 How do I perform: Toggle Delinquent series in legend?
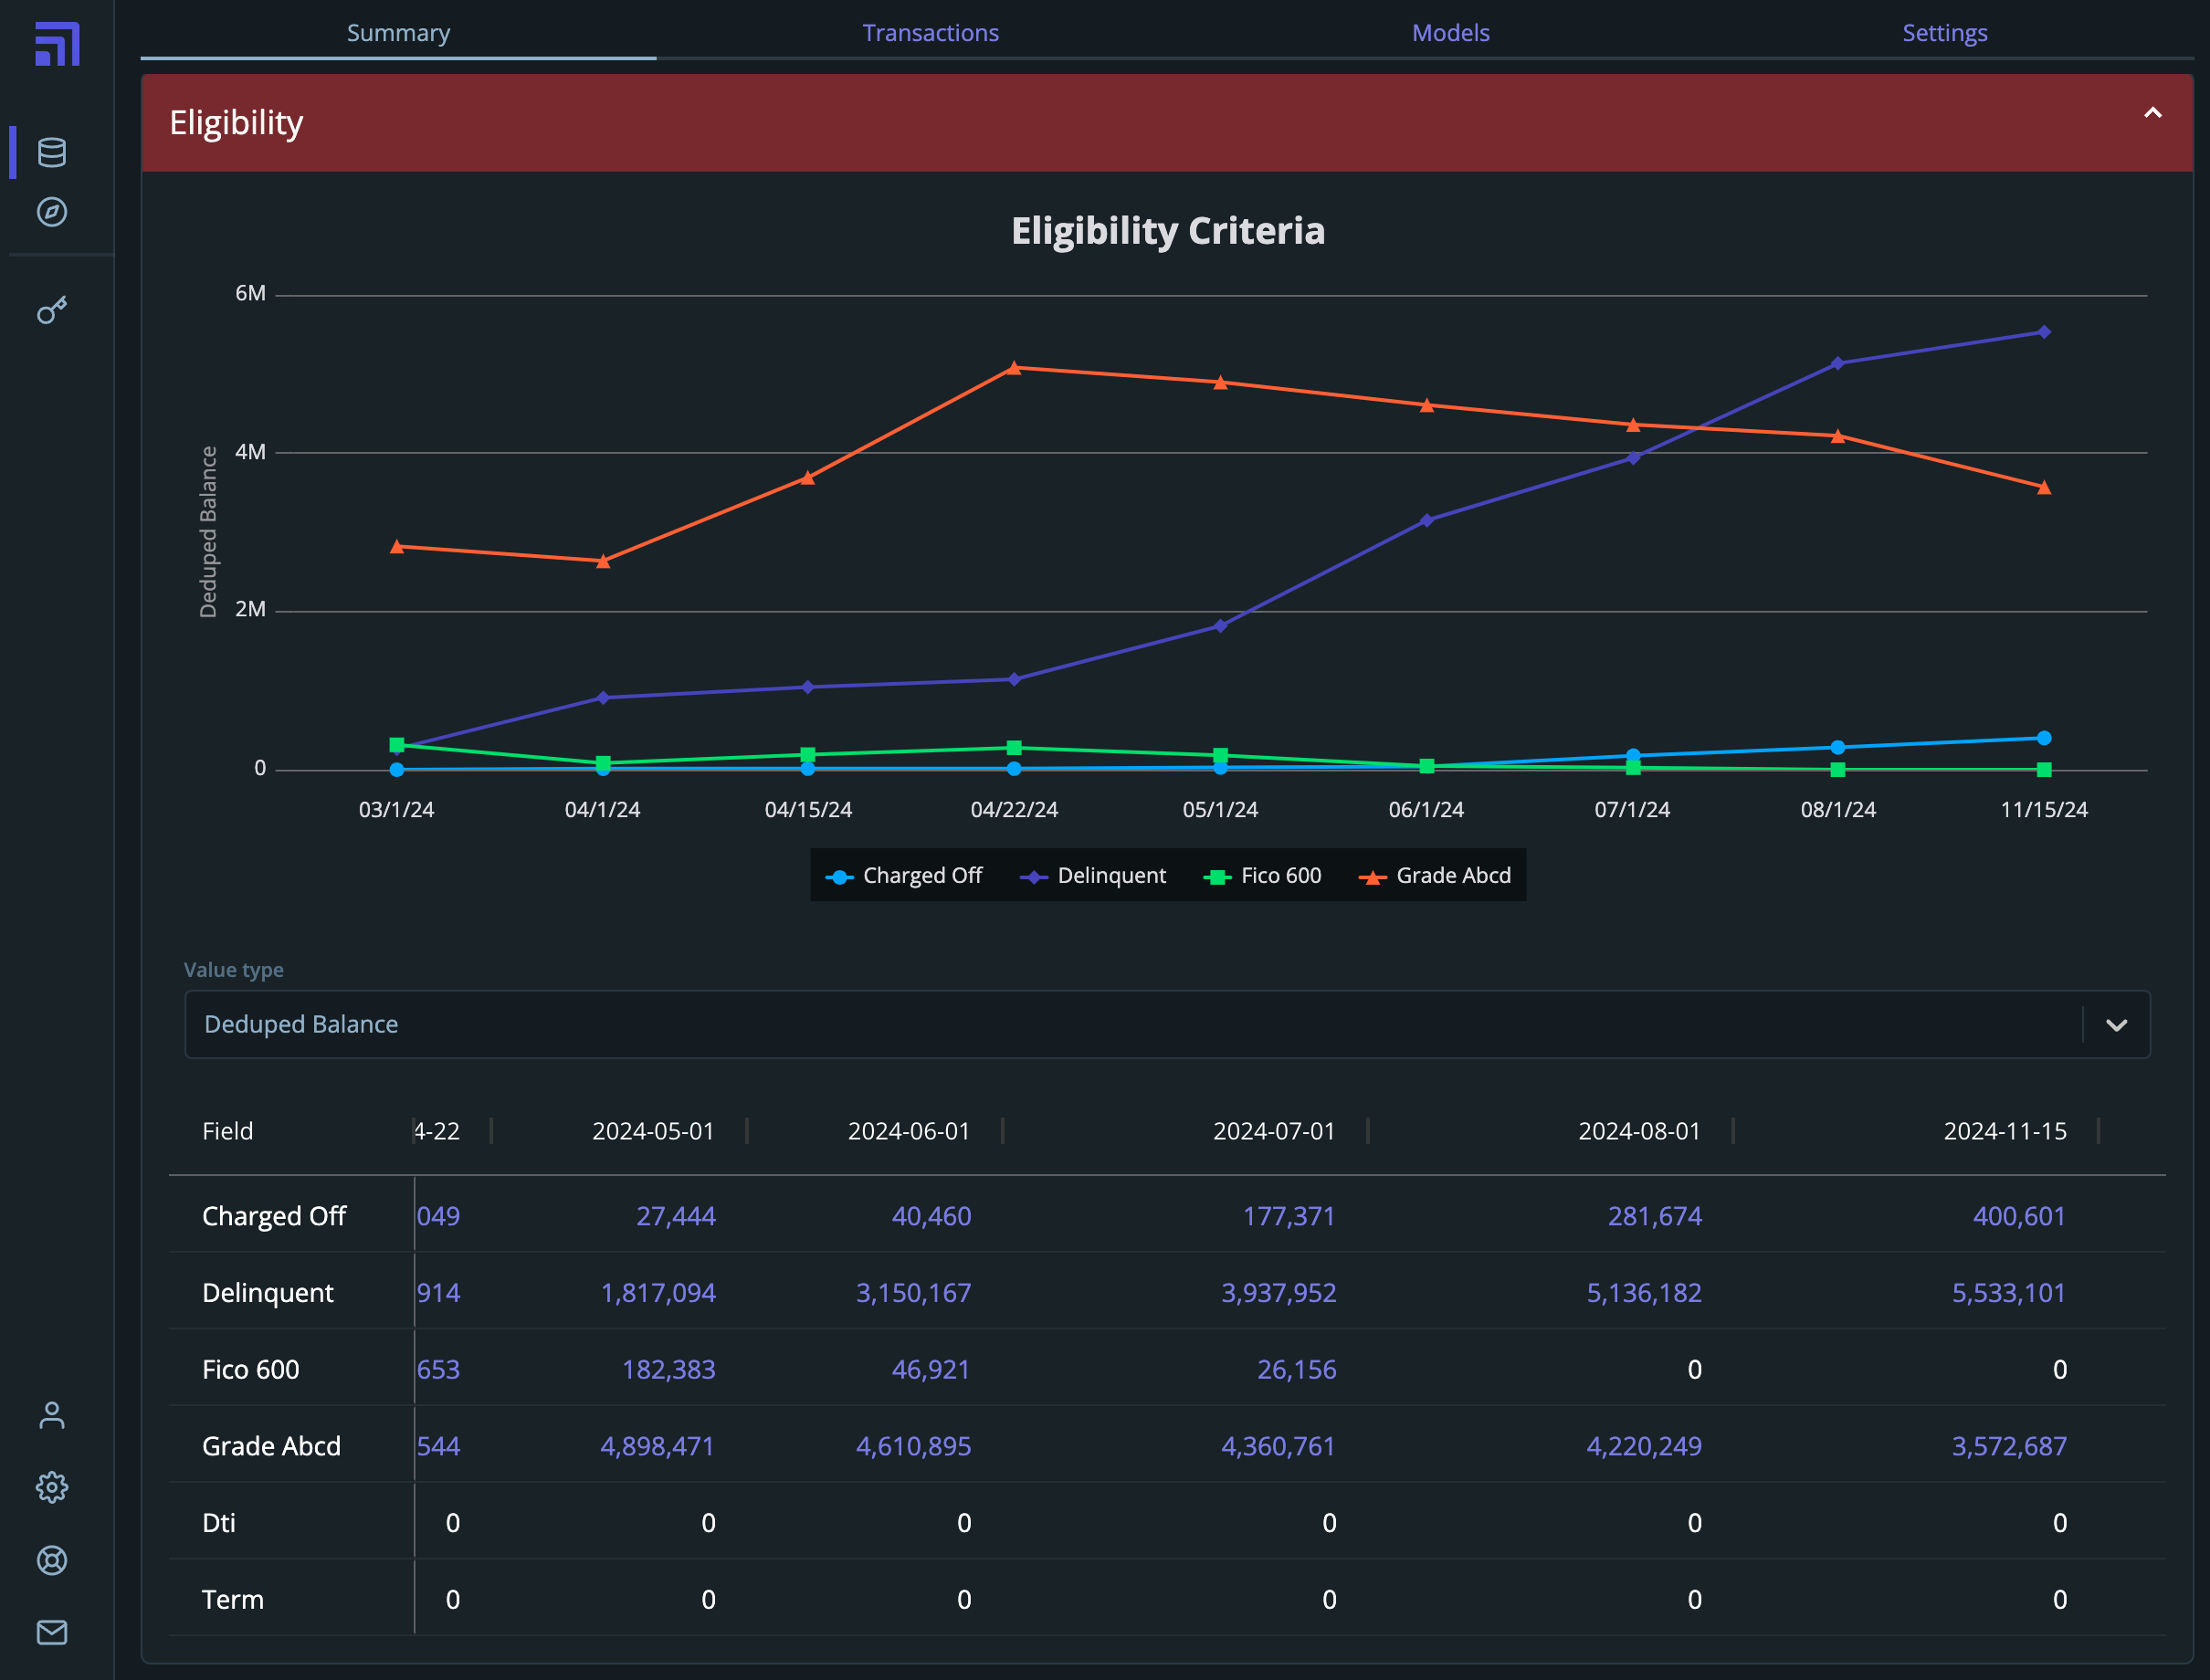[1111, 876]
